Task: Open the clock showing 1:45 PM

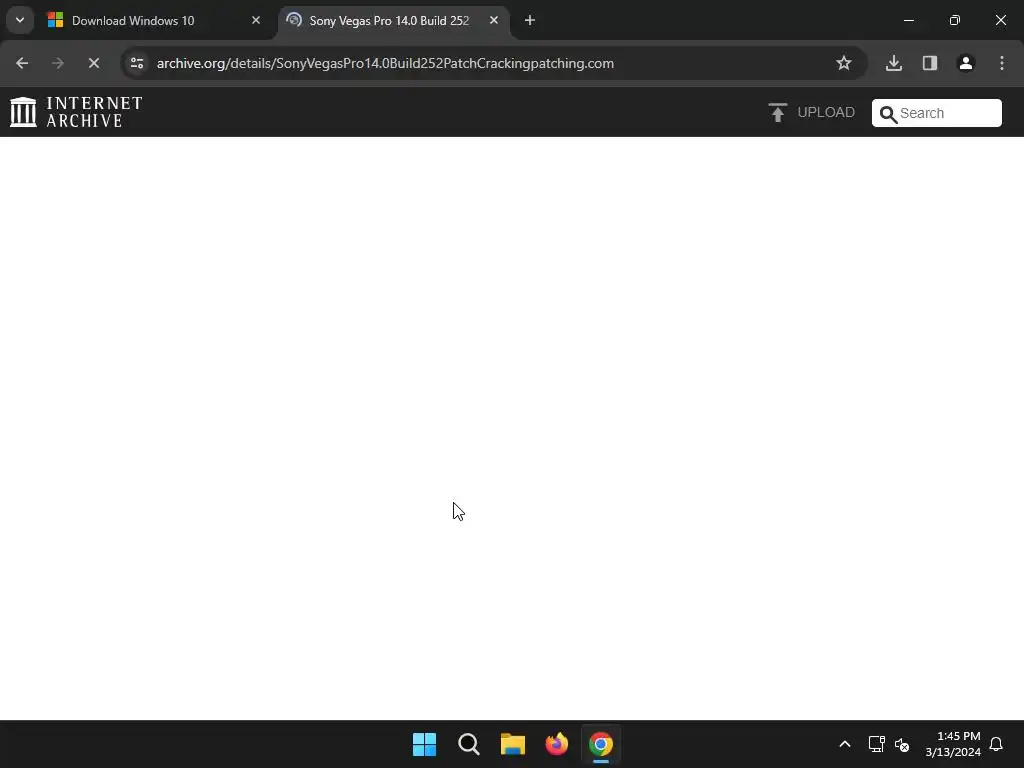Action: click(x=953, y=744)
